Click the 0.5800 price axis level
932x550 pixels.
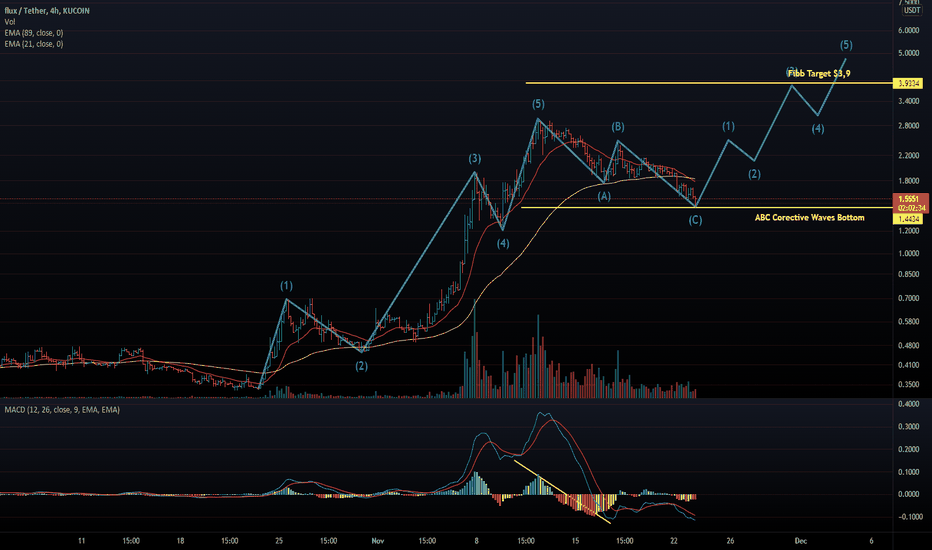[908, 322]
